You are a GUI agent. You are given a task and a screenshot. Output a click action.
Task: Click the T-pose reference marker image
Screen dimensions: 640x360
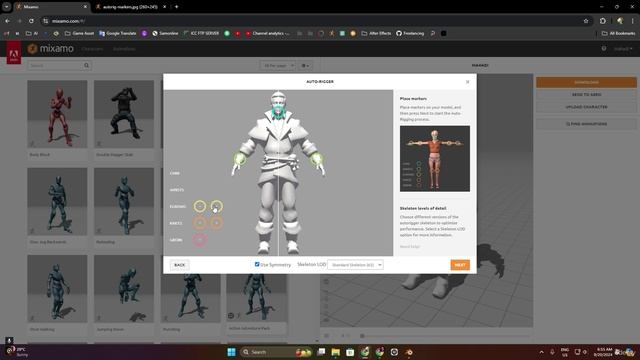[435, 159]
